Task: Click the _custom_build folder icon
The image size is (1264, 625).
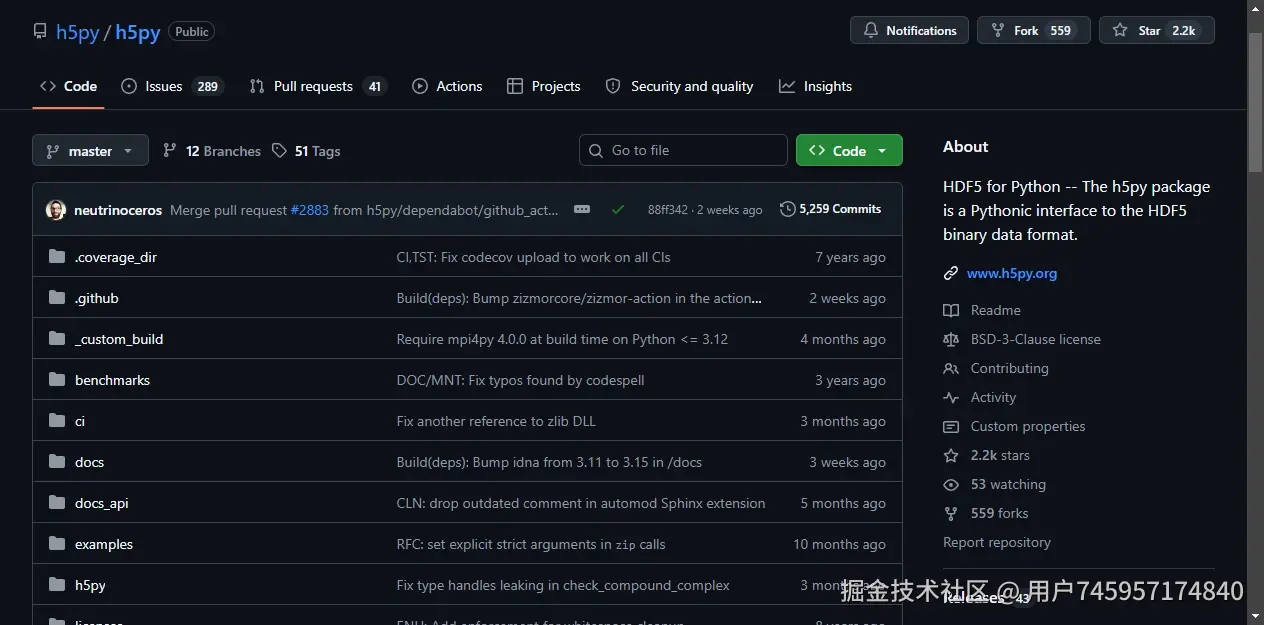Action: (57, 339)
